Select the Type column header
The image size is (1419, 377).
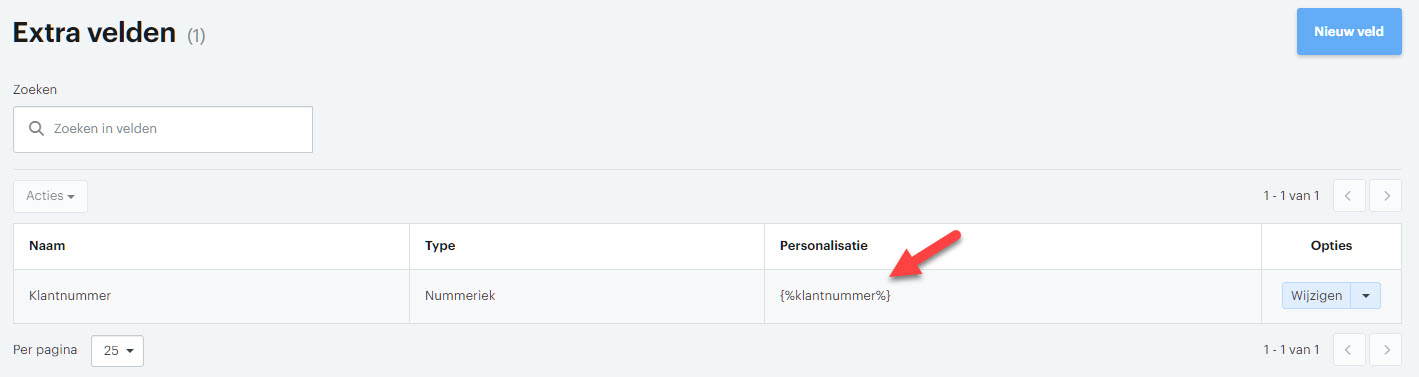pyautogui.click(x=440, y=245)
